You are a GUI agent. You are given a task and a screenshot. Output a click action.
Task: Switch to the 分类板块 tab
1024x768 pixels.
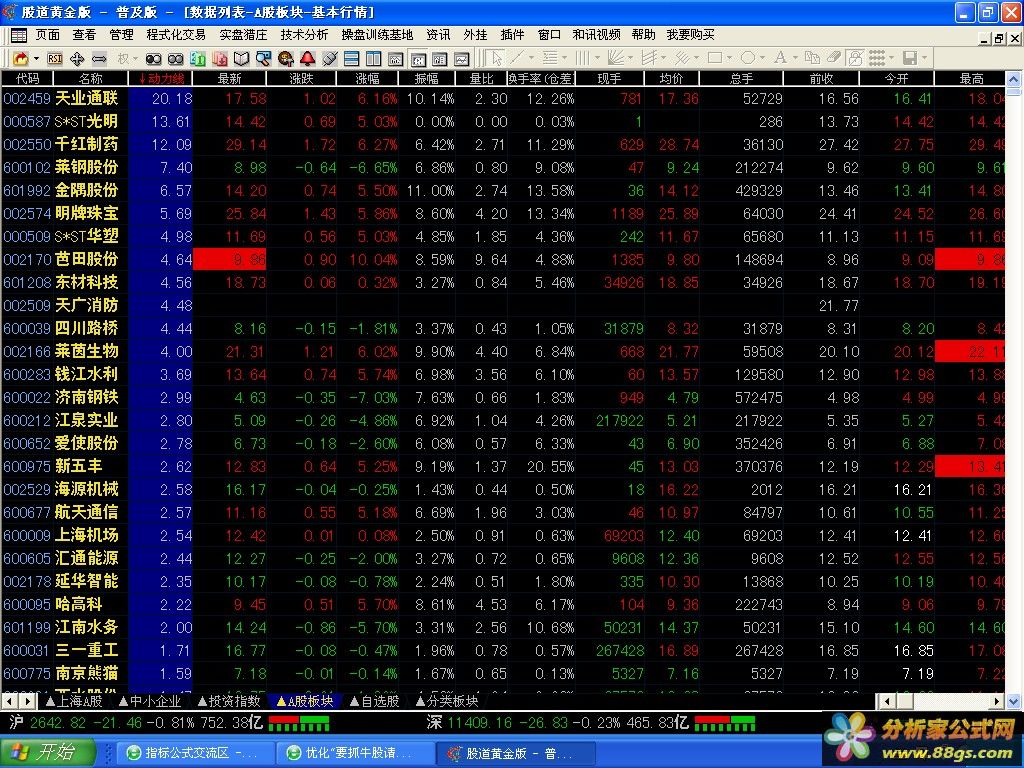tap(447, 701)
